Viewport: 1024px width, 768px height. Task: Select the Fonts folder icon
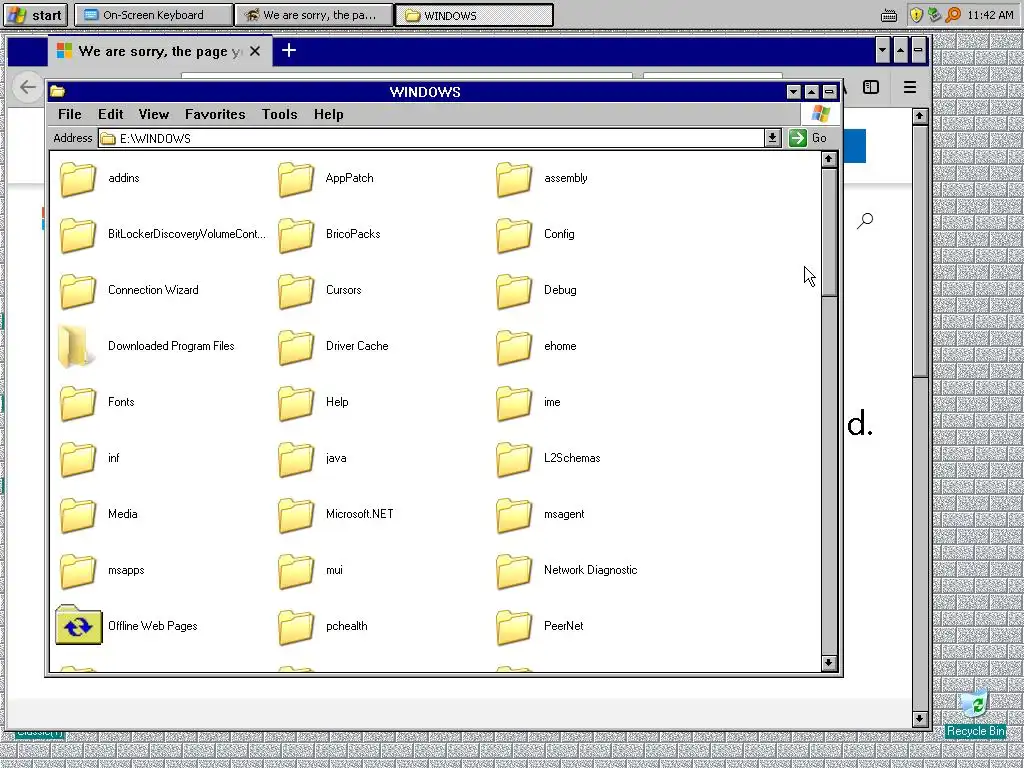[x=78, y=403]
